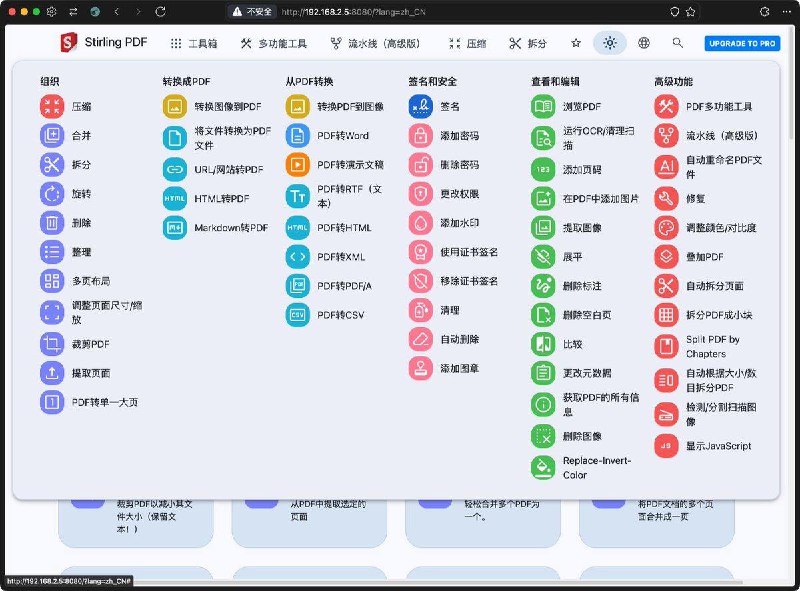This screenshot has height=591, width=800.
Task: Toggle dark mode with the sun icon
Action: (610, 43)
